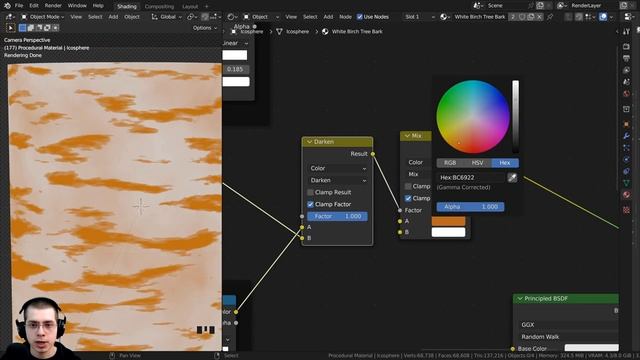Select the HSV color mode
The width and height of the screenshot is (640, 360).
tap(478, 163)
